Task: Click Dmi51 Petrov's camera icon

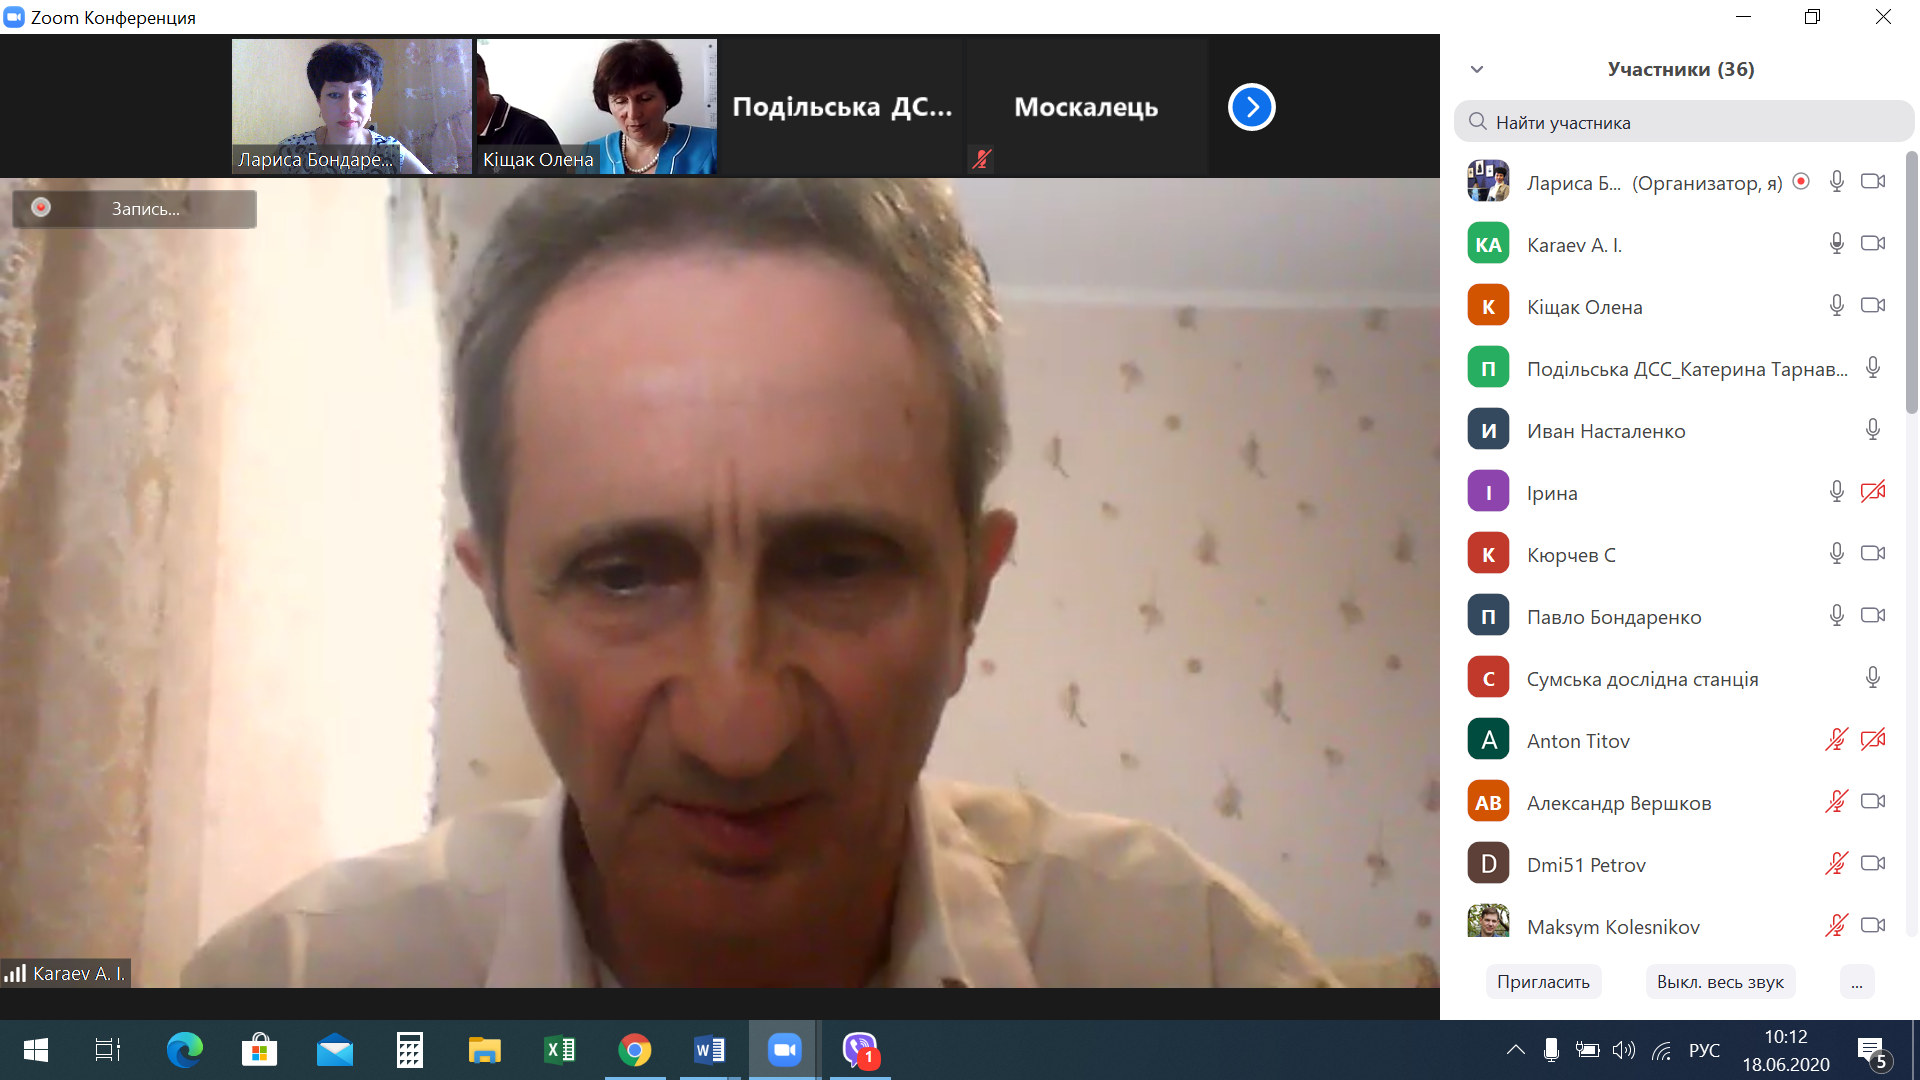Action: pos(1873,864)
